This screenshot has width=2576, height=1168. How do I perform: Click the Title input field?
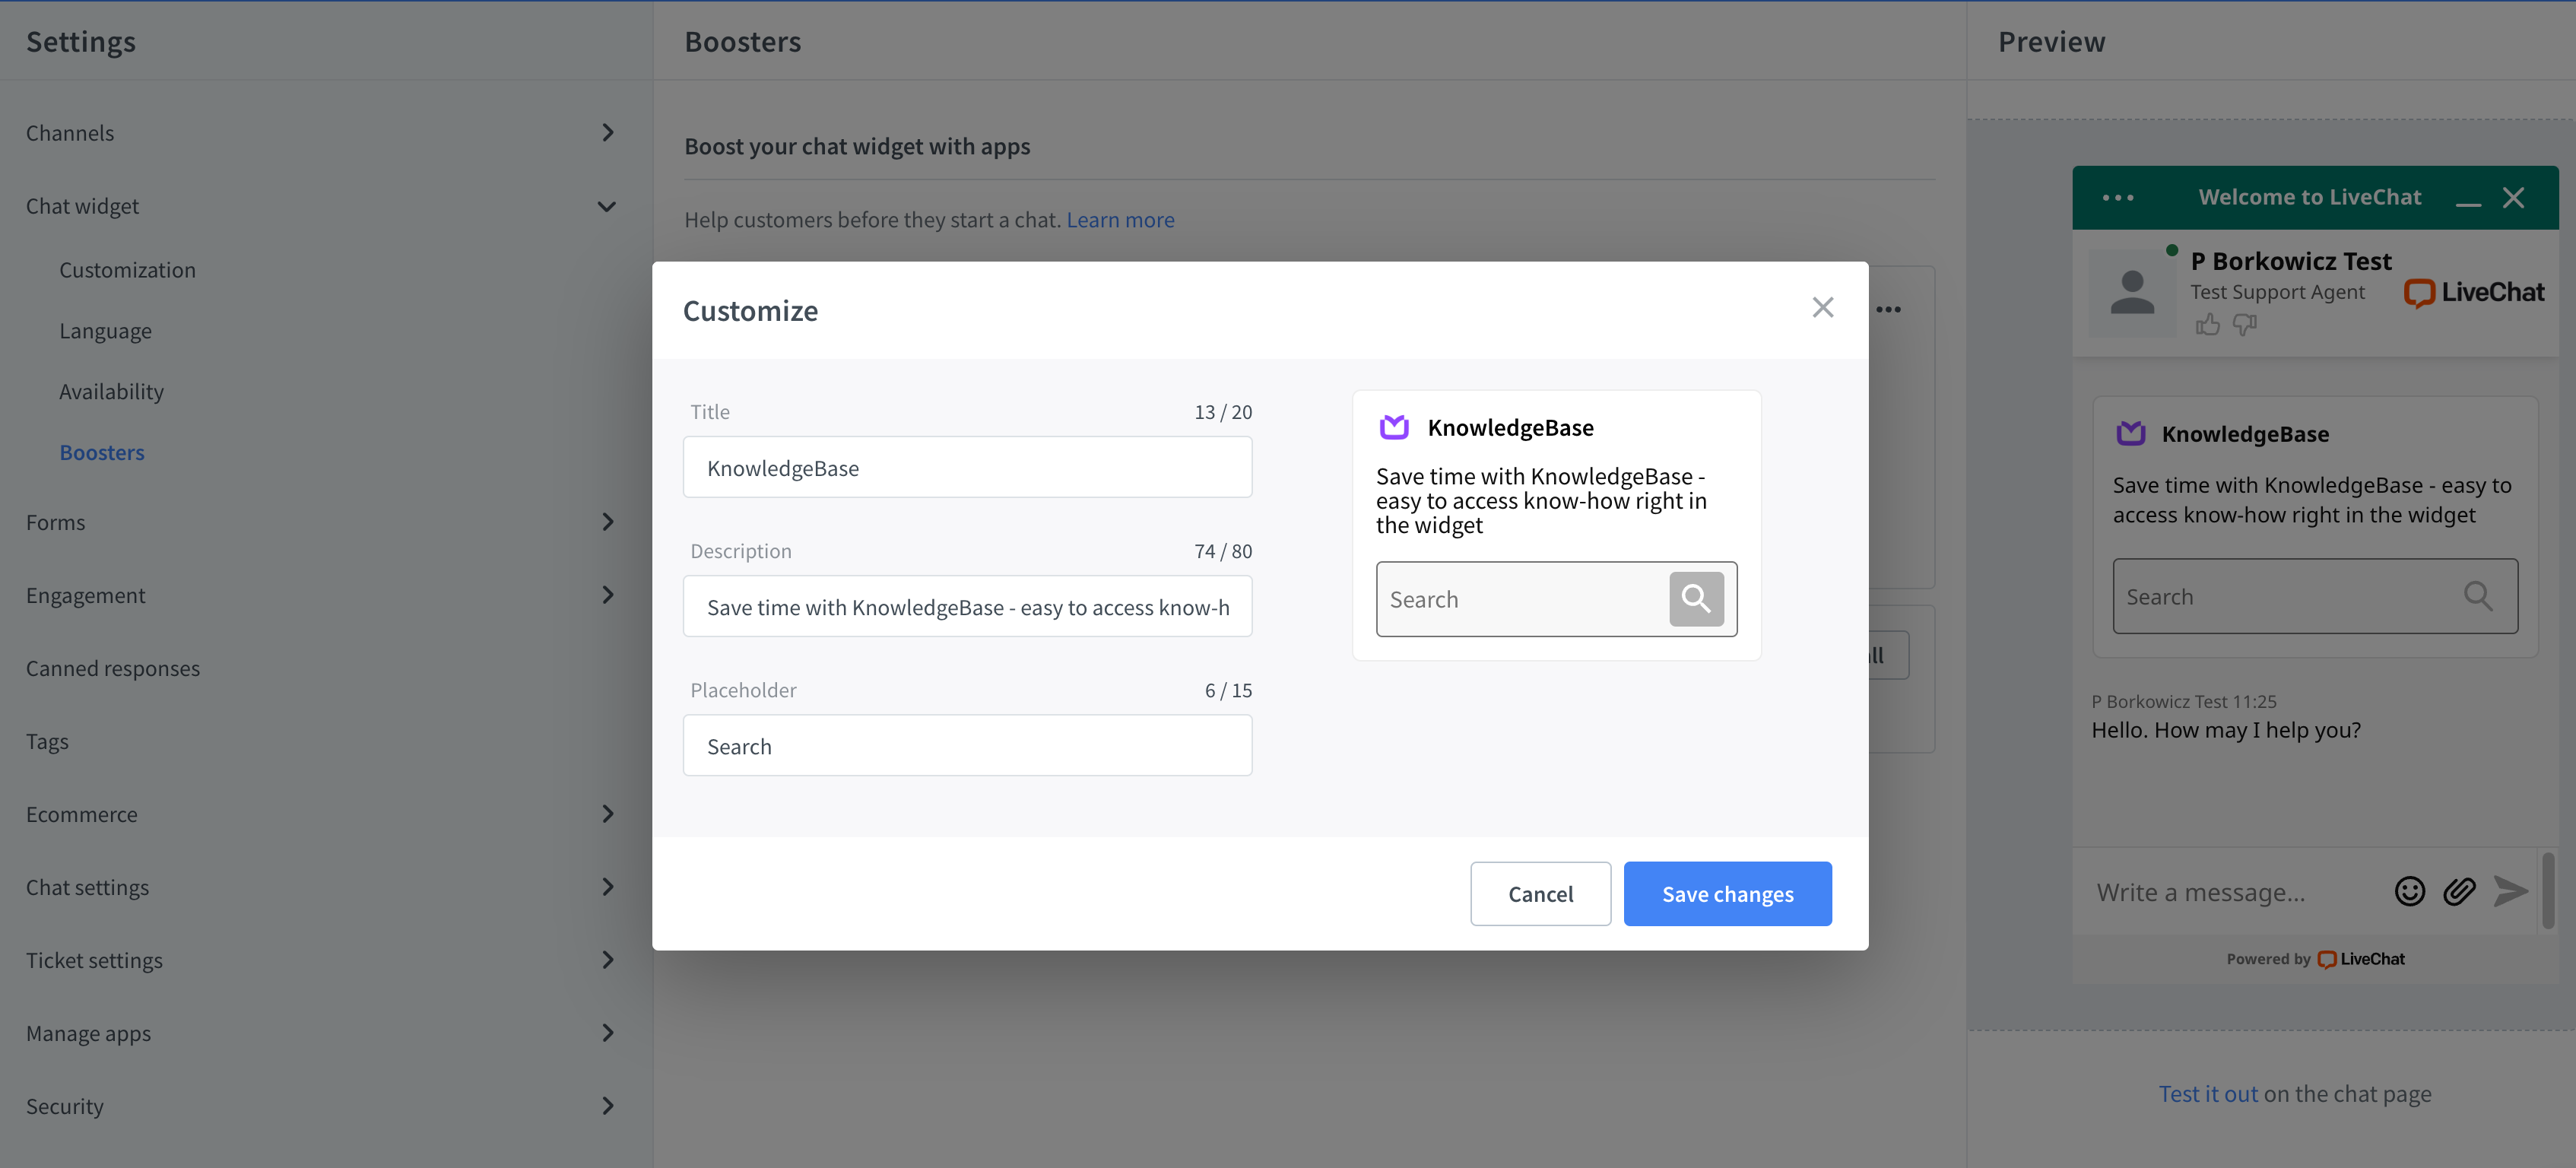967,467
